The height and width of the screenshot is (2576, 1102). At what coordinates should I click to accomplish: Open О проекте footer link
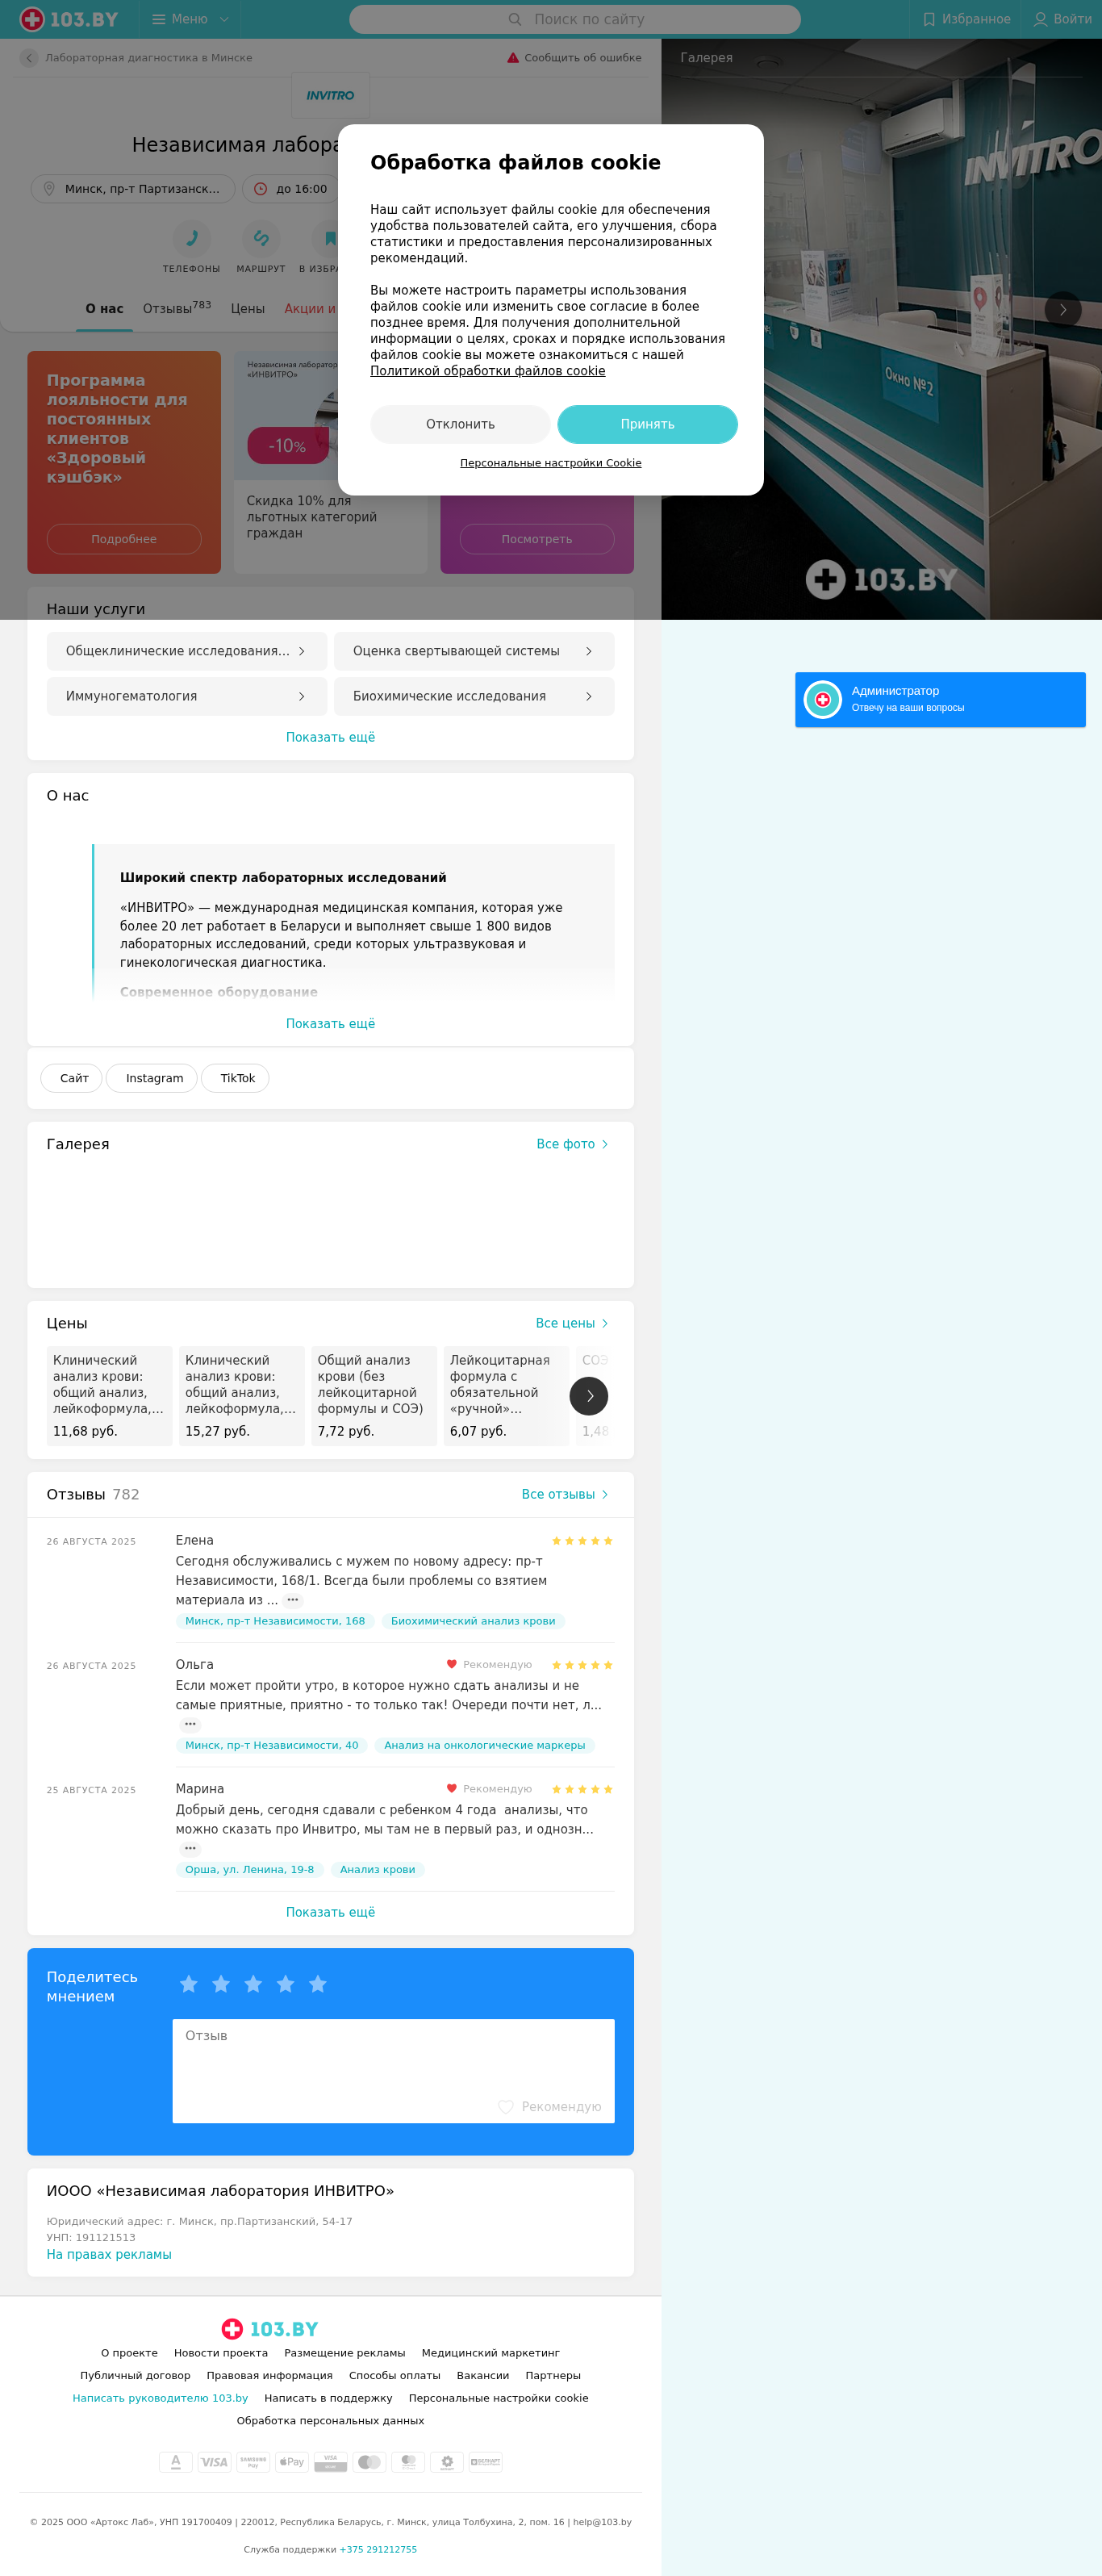pyautogui.click(x=129, y=2353)
